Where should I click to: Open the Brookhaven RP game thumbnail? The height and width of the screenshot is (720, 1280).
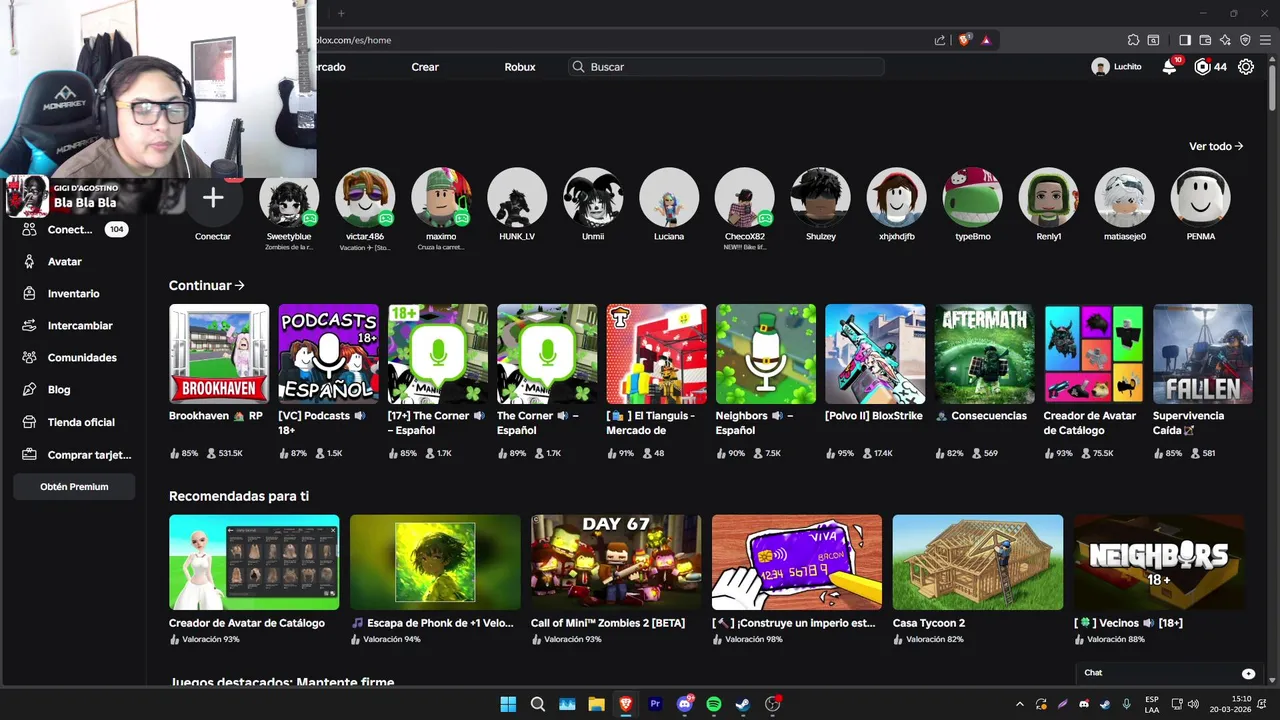tap(219, 354)
